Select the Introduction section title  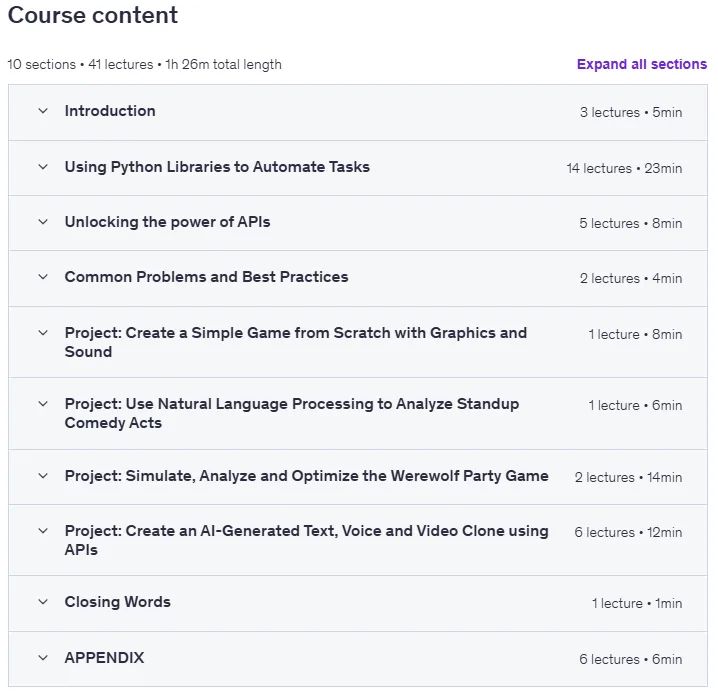[x=110, y=111]
